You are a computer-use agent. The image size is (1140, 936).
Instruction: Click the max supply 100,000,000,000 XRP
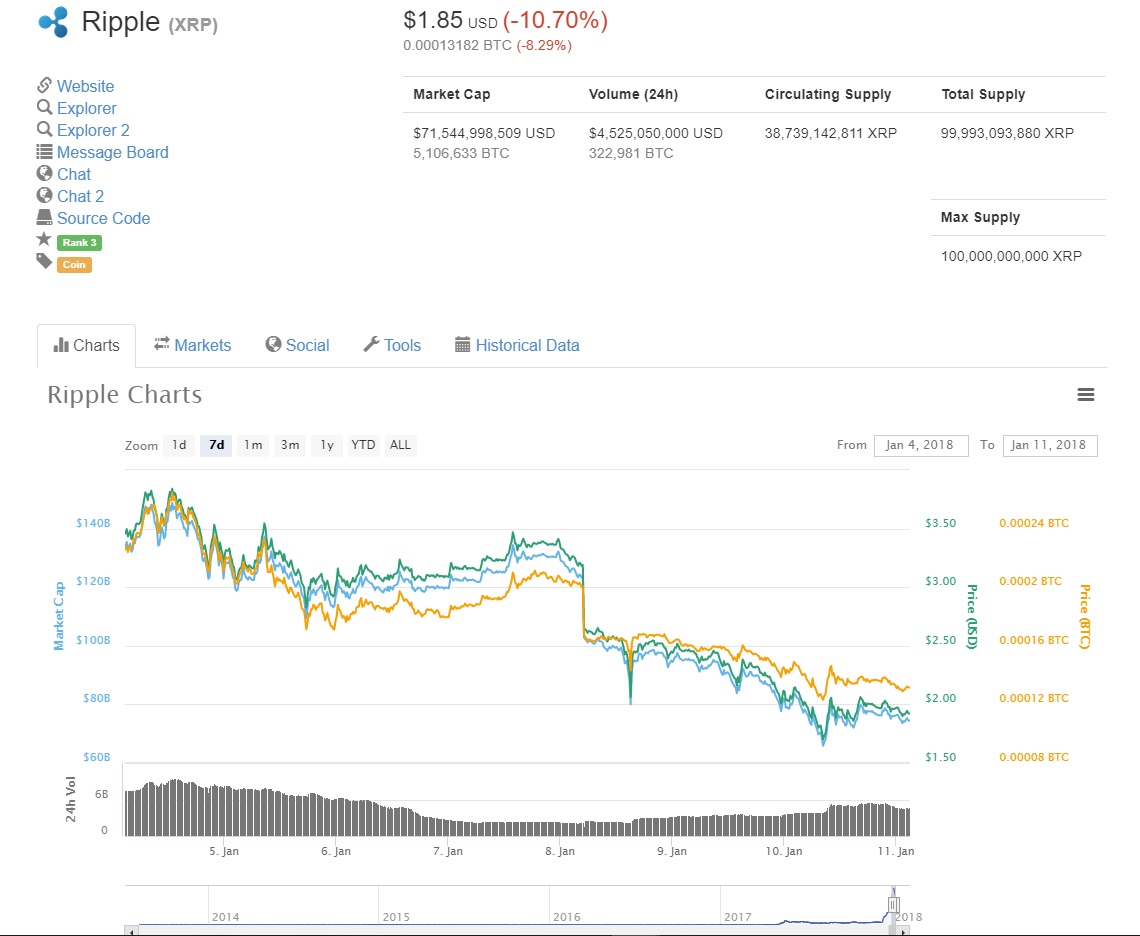[1011, 256]
